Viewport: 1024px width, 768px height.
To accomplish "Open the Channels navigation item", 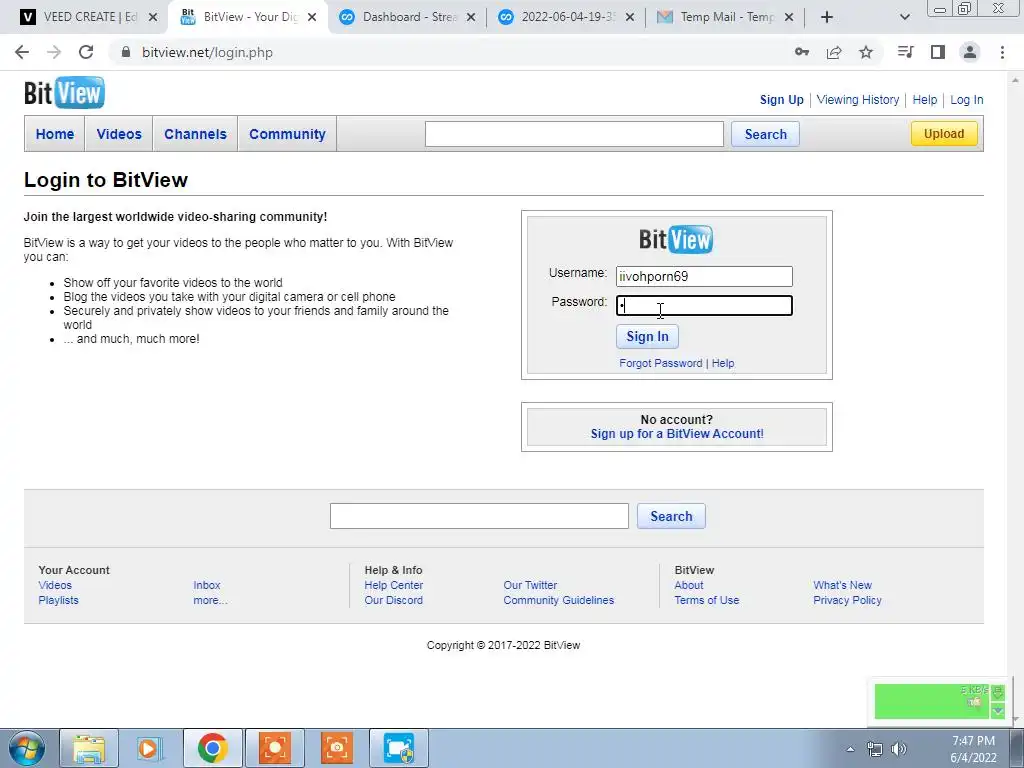I will pos(195,134).
